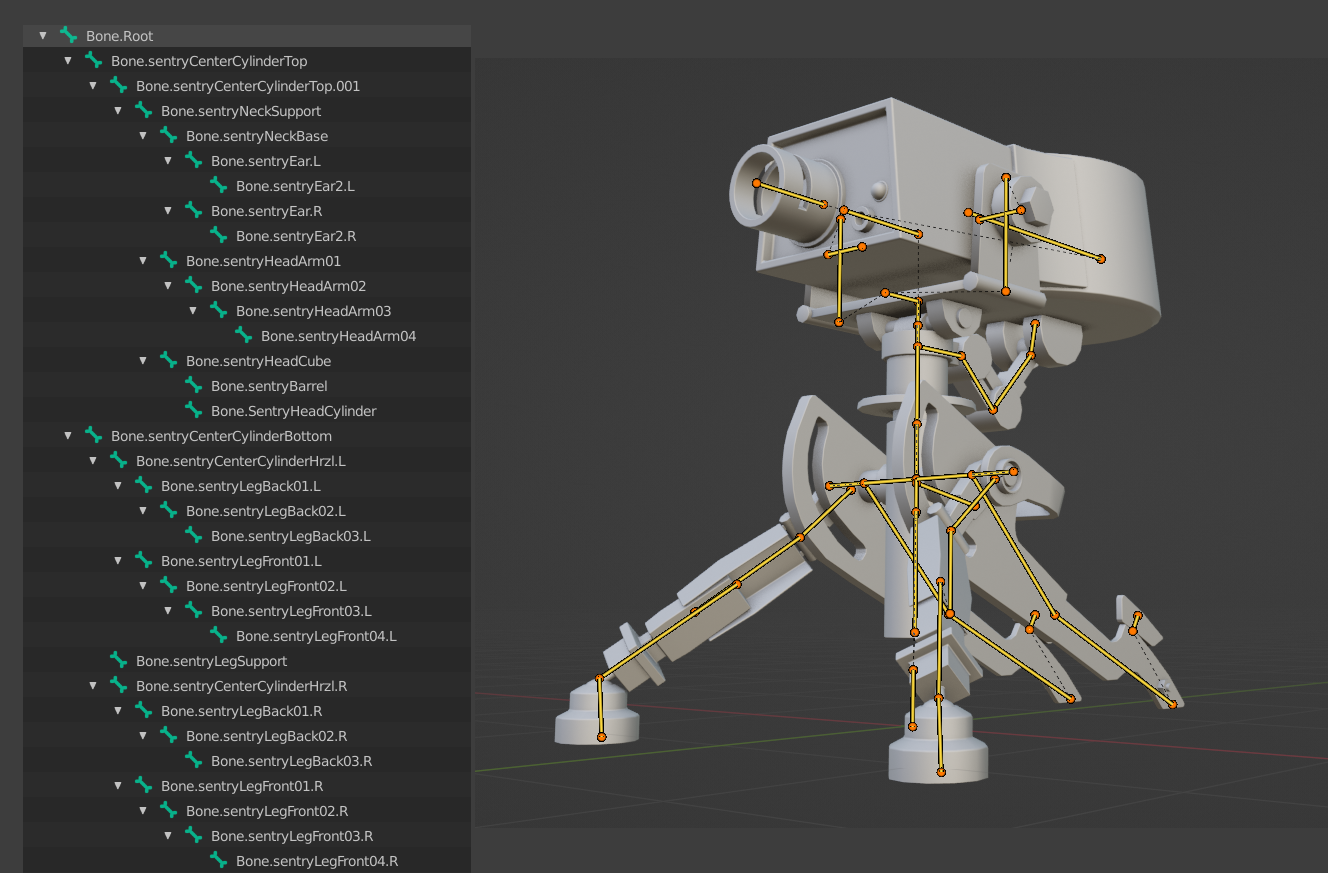Click the bone icon of Bone.sentryHeadArm02
Image resolution: width=1328 pixels, height=873 pixels.
point(193,285)
